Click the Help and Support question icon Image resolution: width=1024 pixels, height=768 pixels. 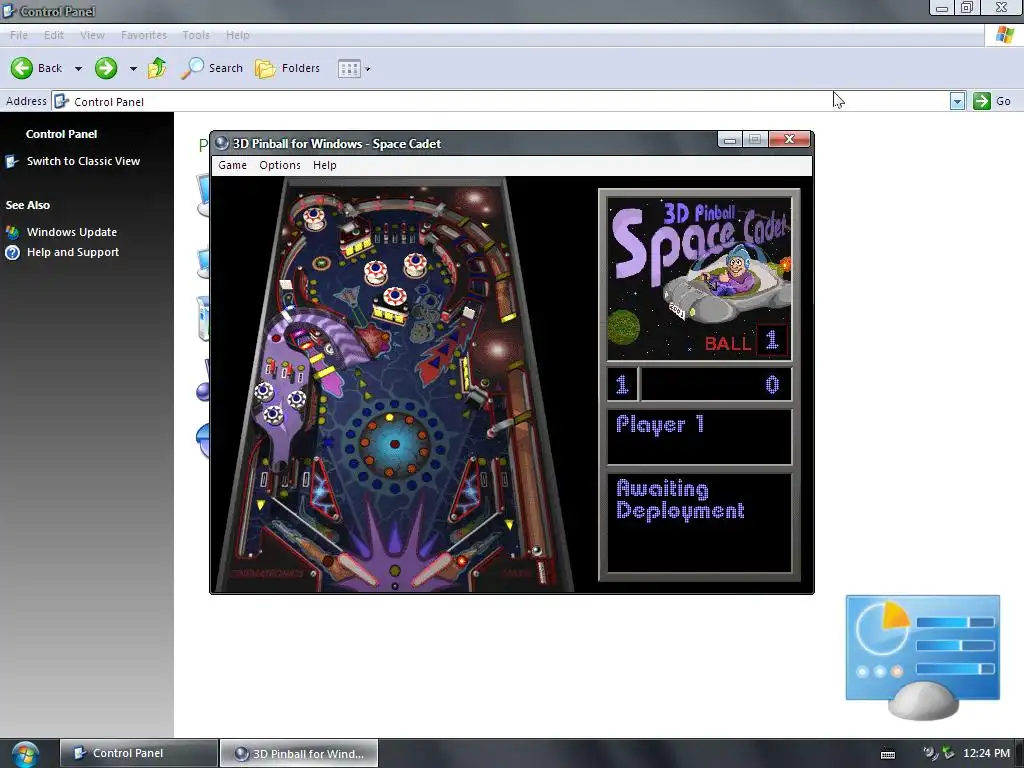(x=12, y=252)
